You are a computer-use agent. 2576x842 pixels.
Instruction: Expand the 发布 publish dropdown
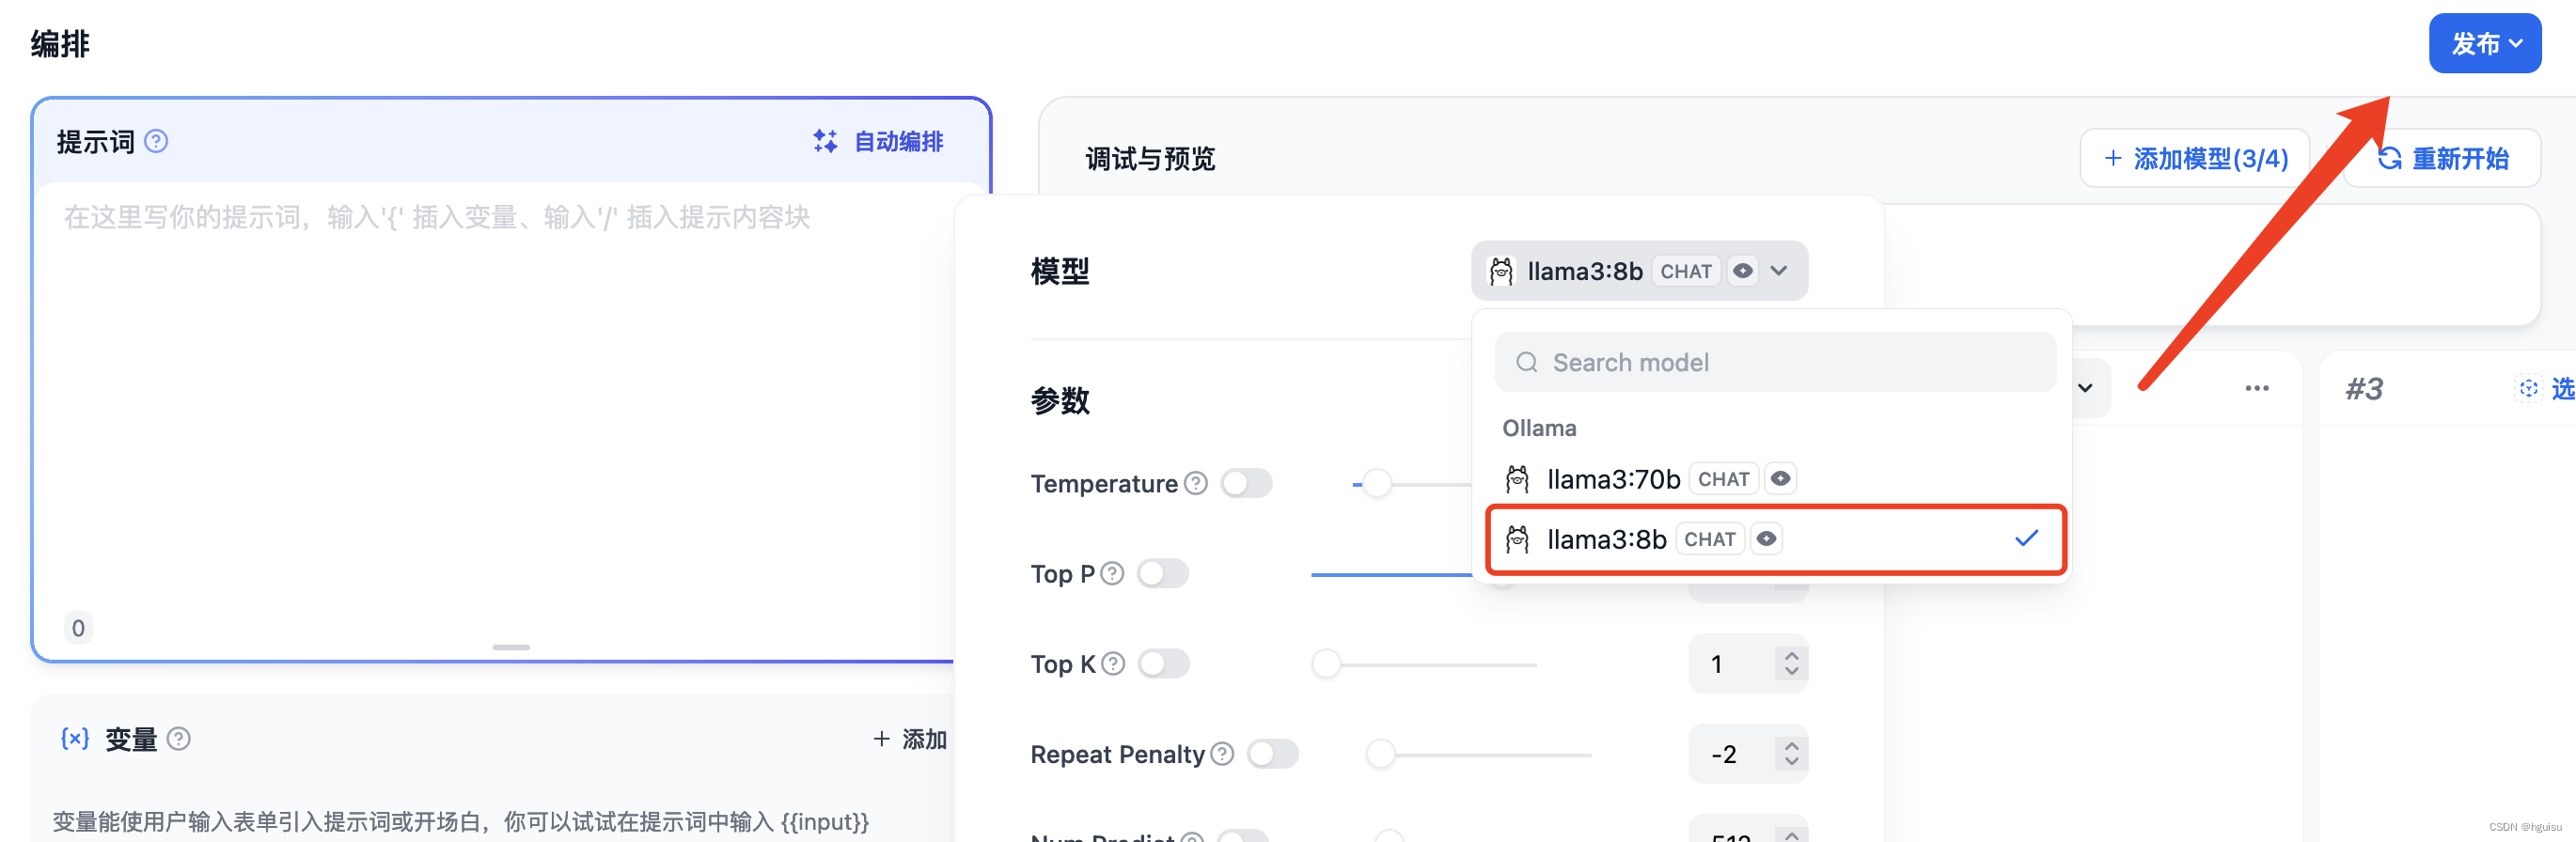pos(2484,43)
